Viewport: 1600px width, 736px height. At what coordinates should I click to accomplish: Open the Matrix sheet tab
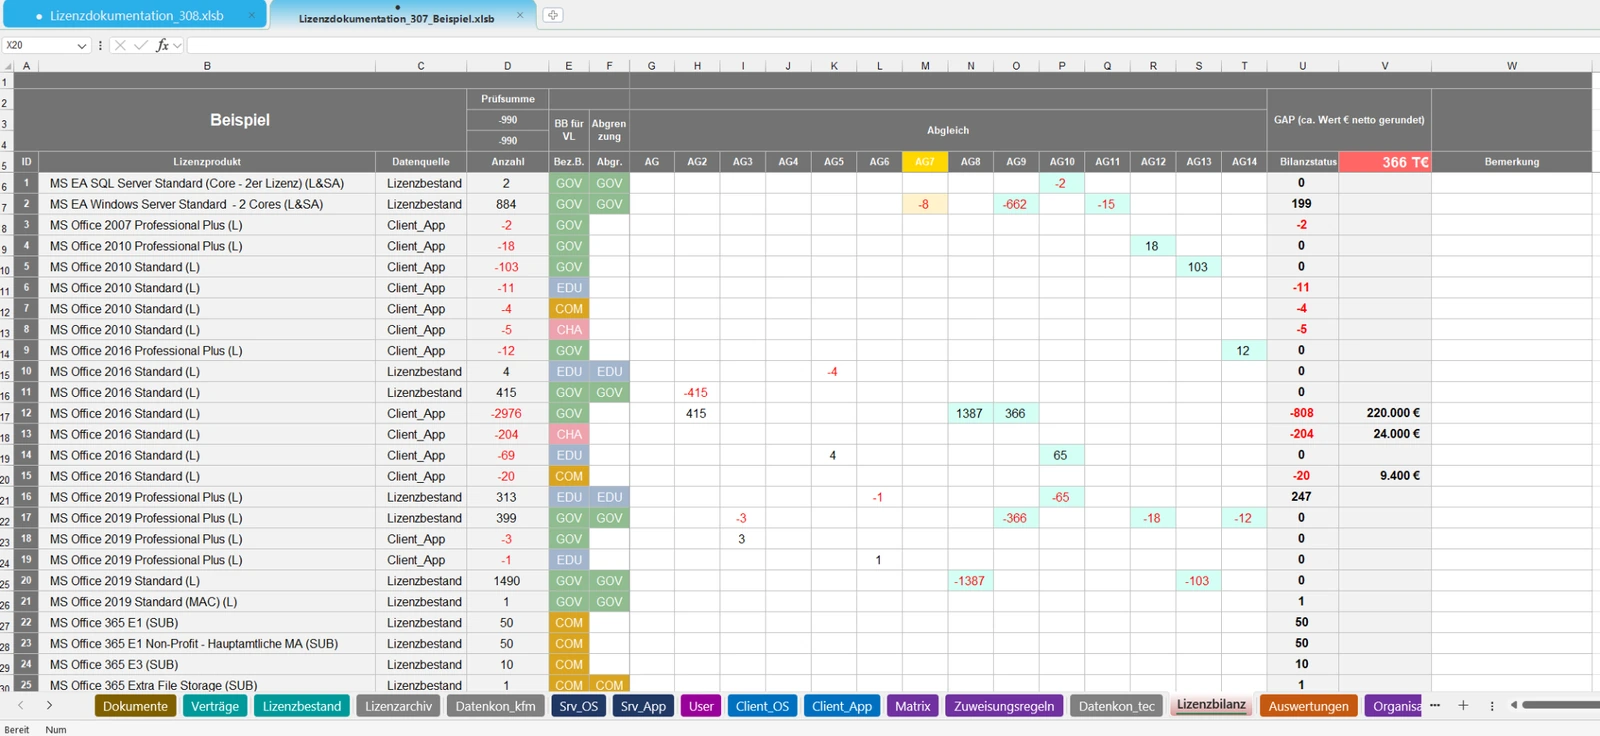point(913,706)
